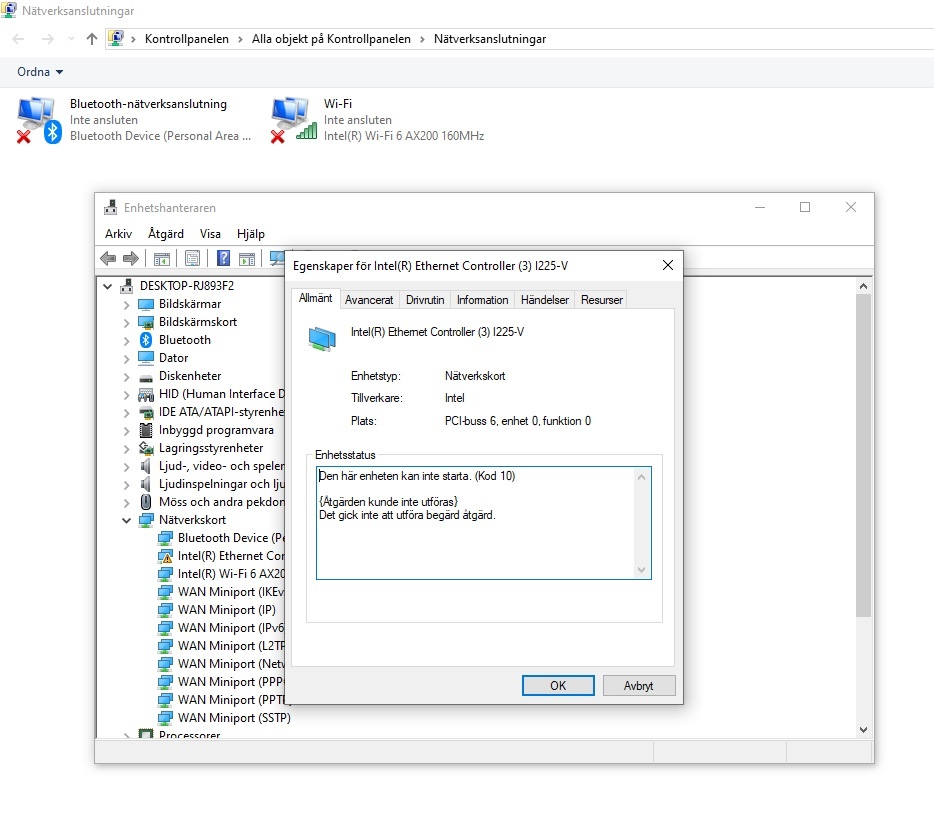Click the Inbyggd programvara chip icon
The image size is (934, 825).
click(x=146, y=430)
